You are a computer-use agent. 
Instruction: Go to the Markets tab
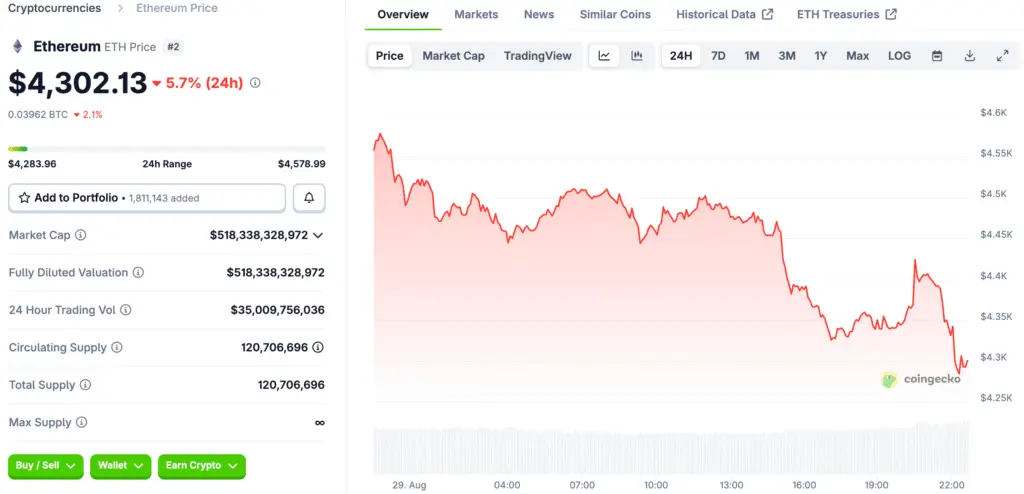(476, 15)
